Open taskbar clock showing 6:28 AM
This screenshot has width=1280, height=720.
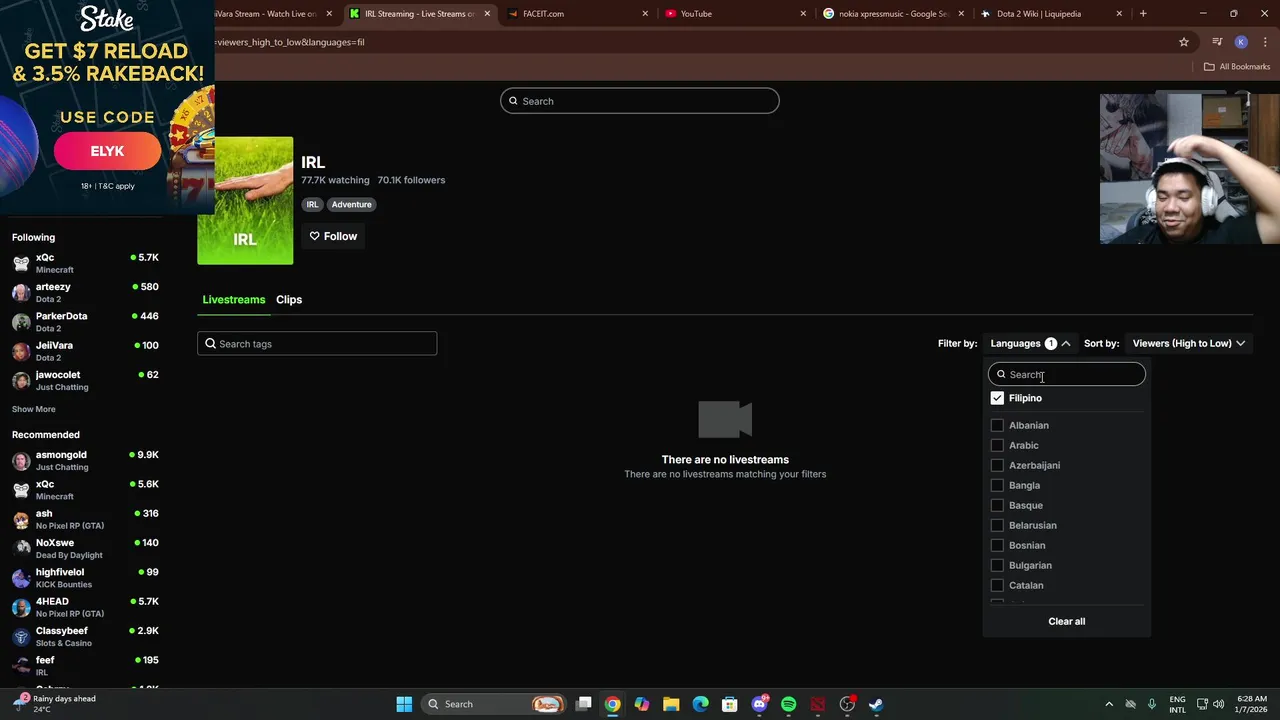click(x=1250, y=704)
